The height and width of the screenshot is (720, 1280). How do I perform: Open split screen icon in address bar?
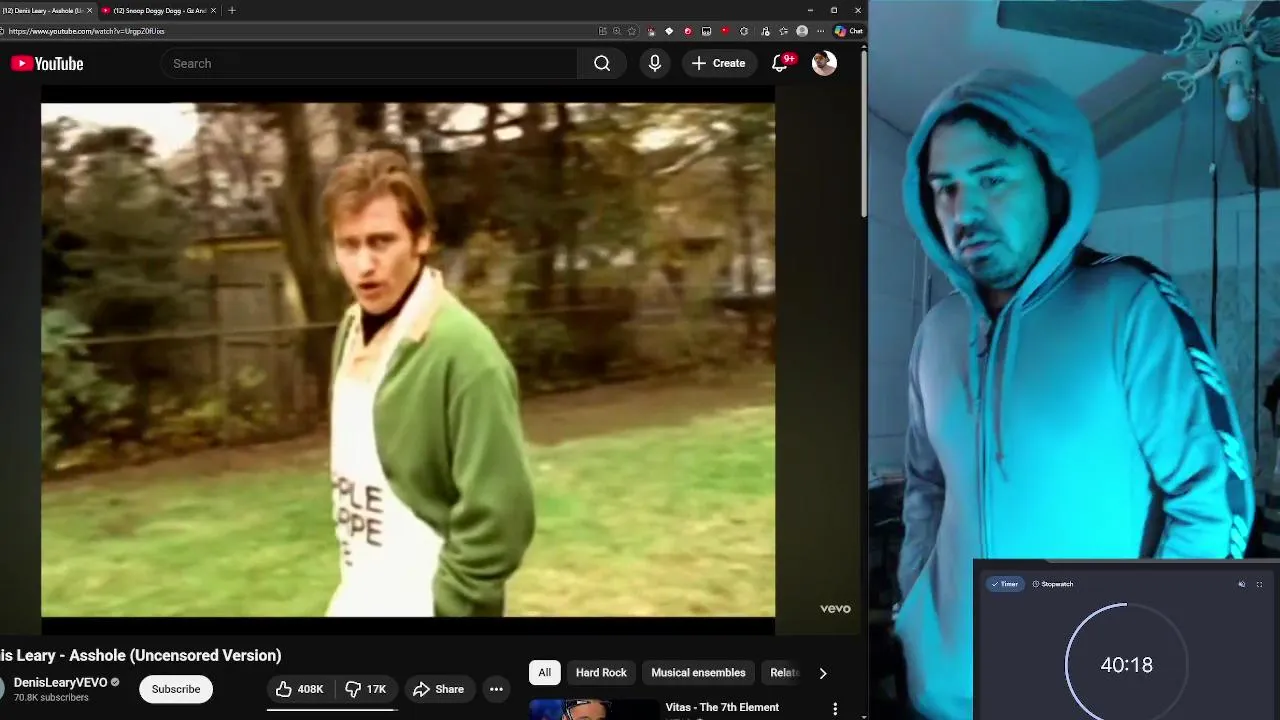click(603, 31)
